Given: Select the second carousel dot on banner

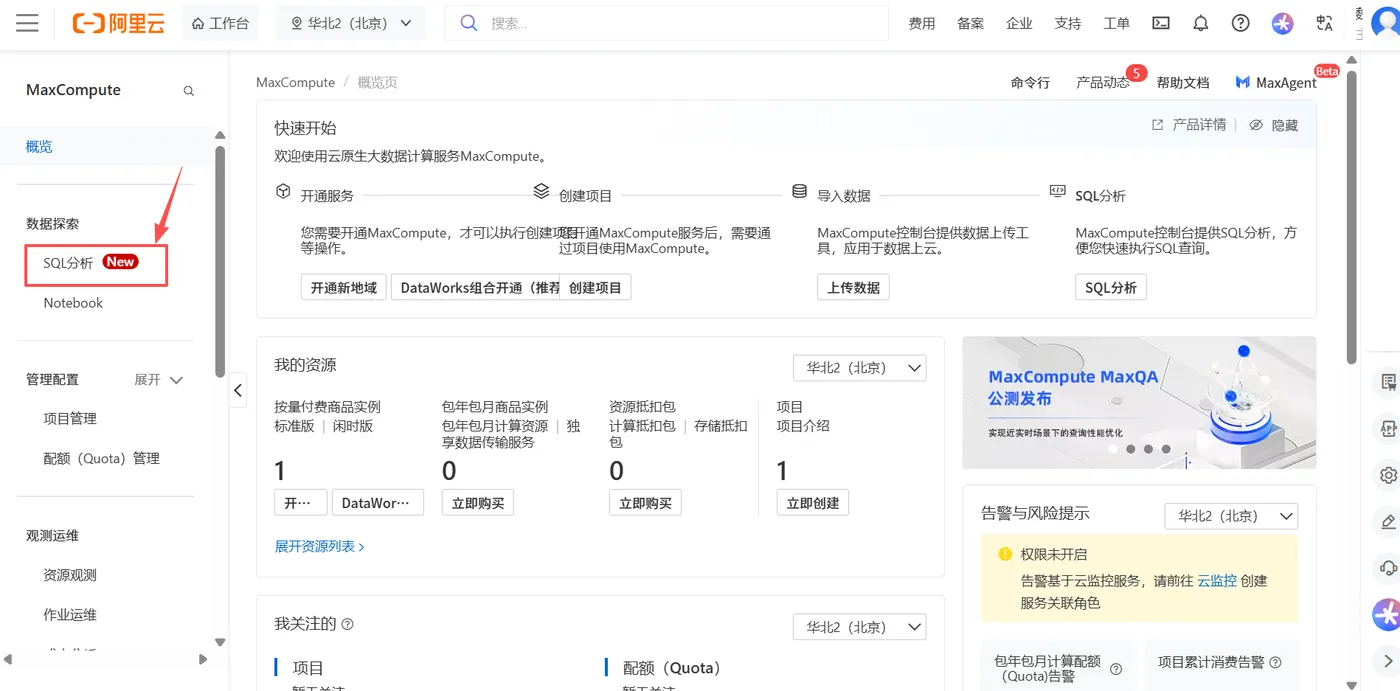Looking at the screenshot, I should point(1131,449).
